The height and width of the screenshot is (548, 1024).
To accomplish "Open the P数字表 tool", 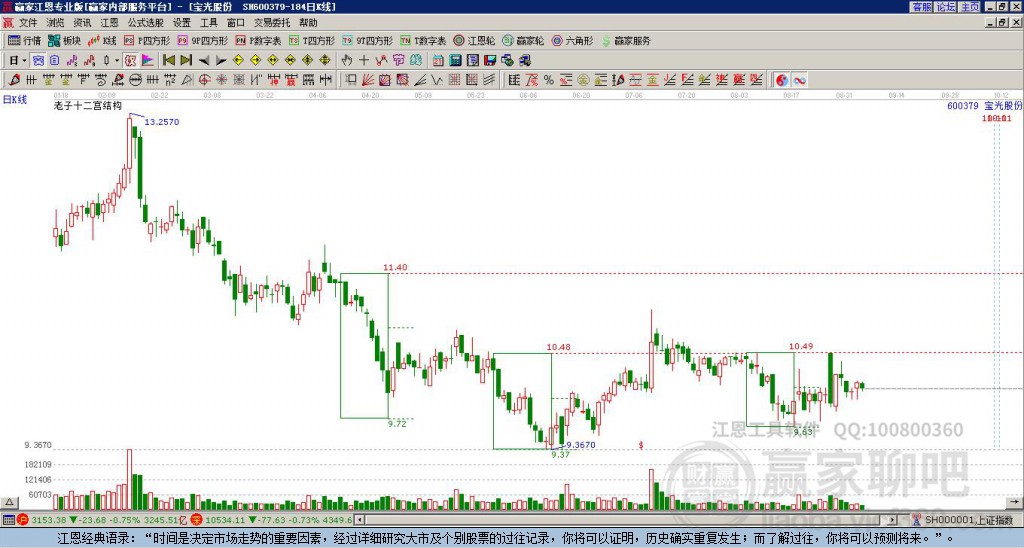I will 259,40.
